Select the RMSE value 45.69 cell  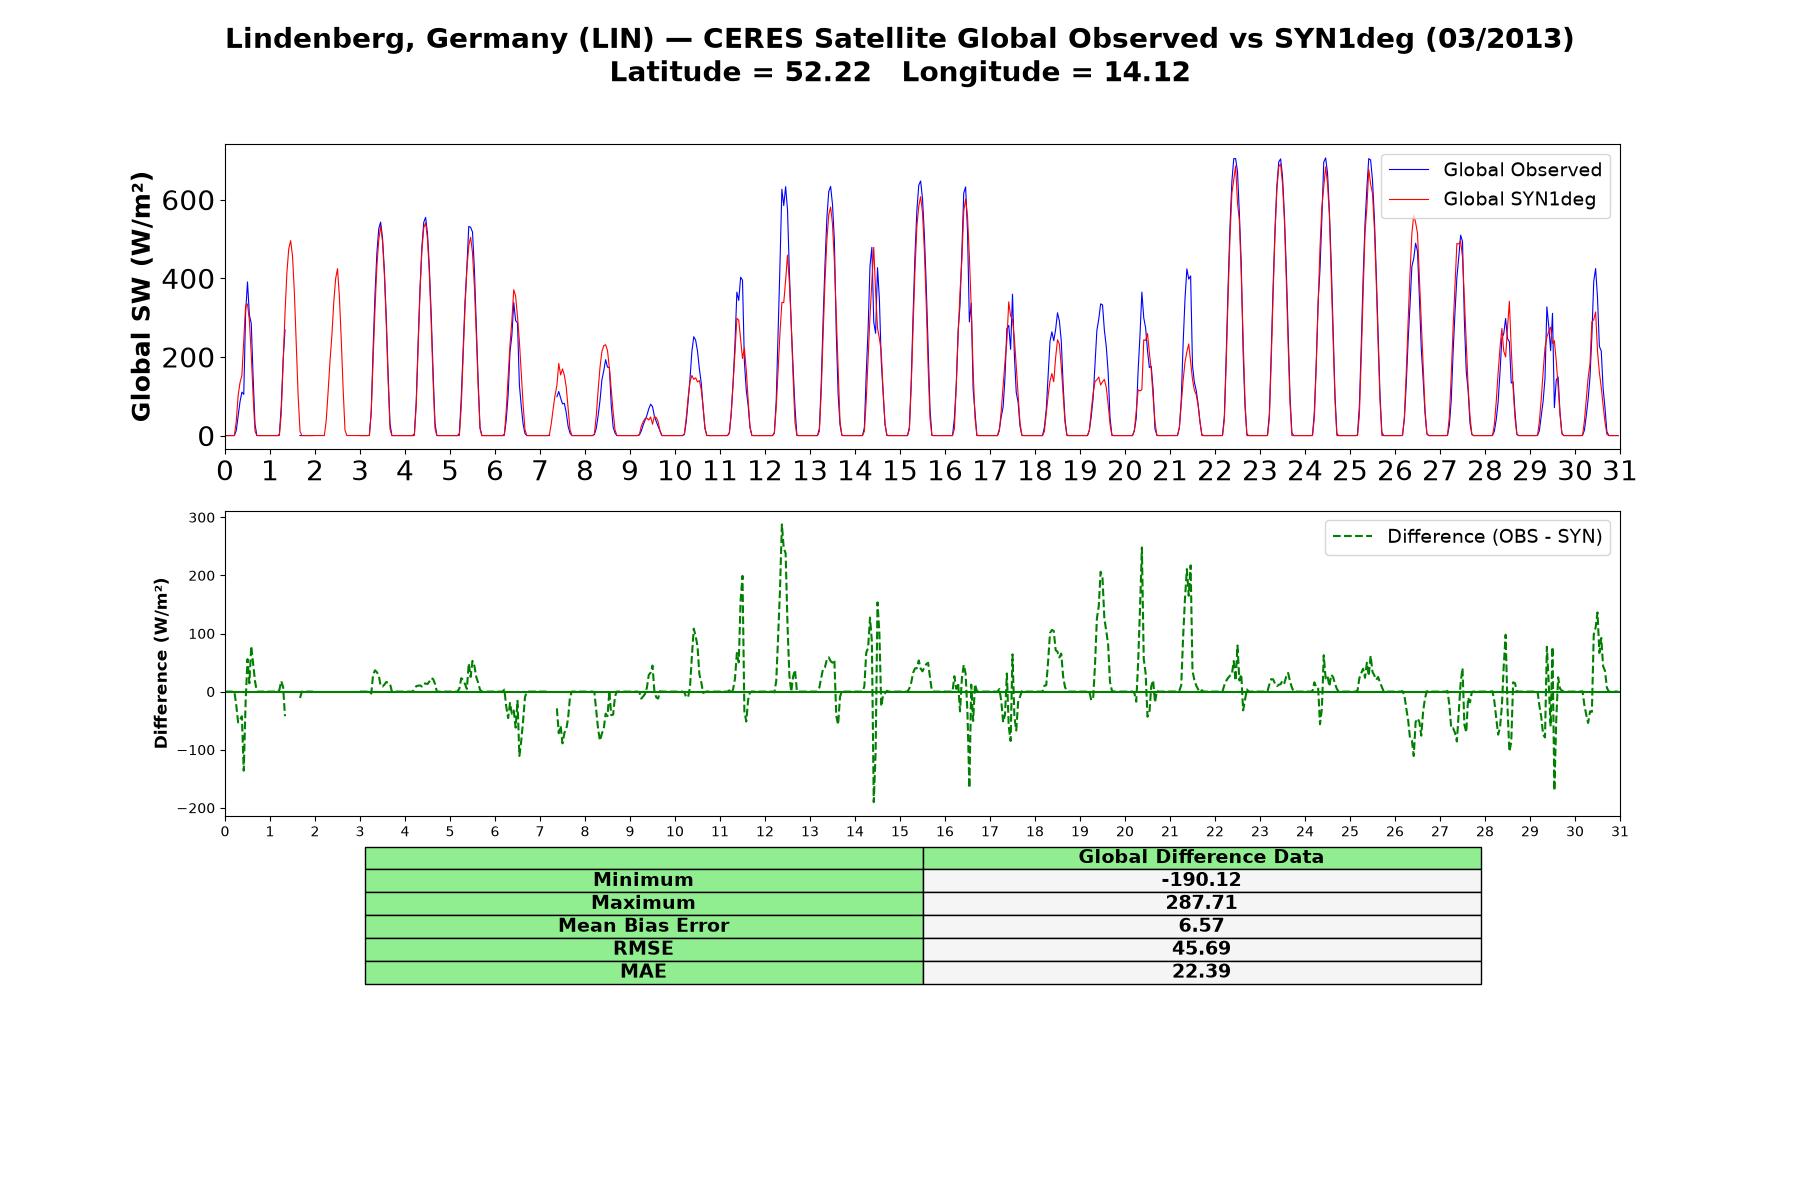[1202, 949]
